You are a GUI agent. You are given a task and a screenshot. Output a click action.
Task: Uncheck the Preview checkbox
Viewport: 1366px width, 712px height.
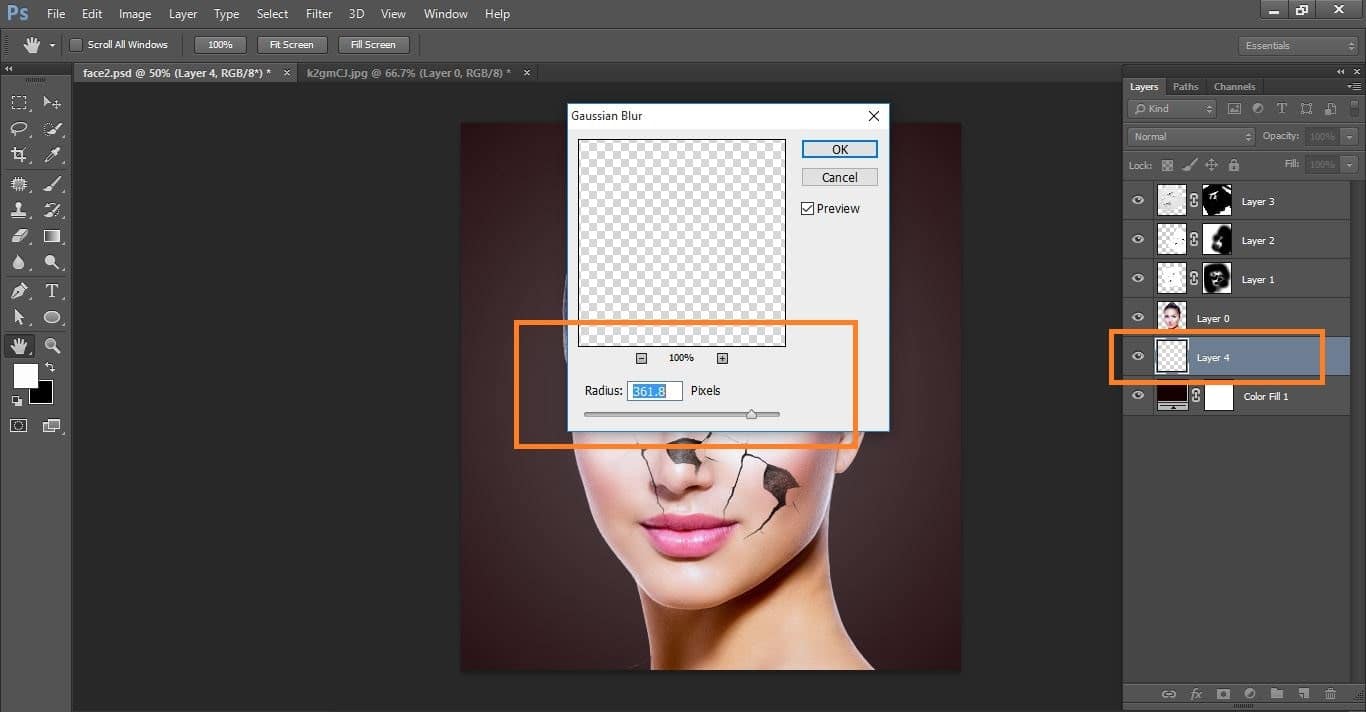click(808, 209)
